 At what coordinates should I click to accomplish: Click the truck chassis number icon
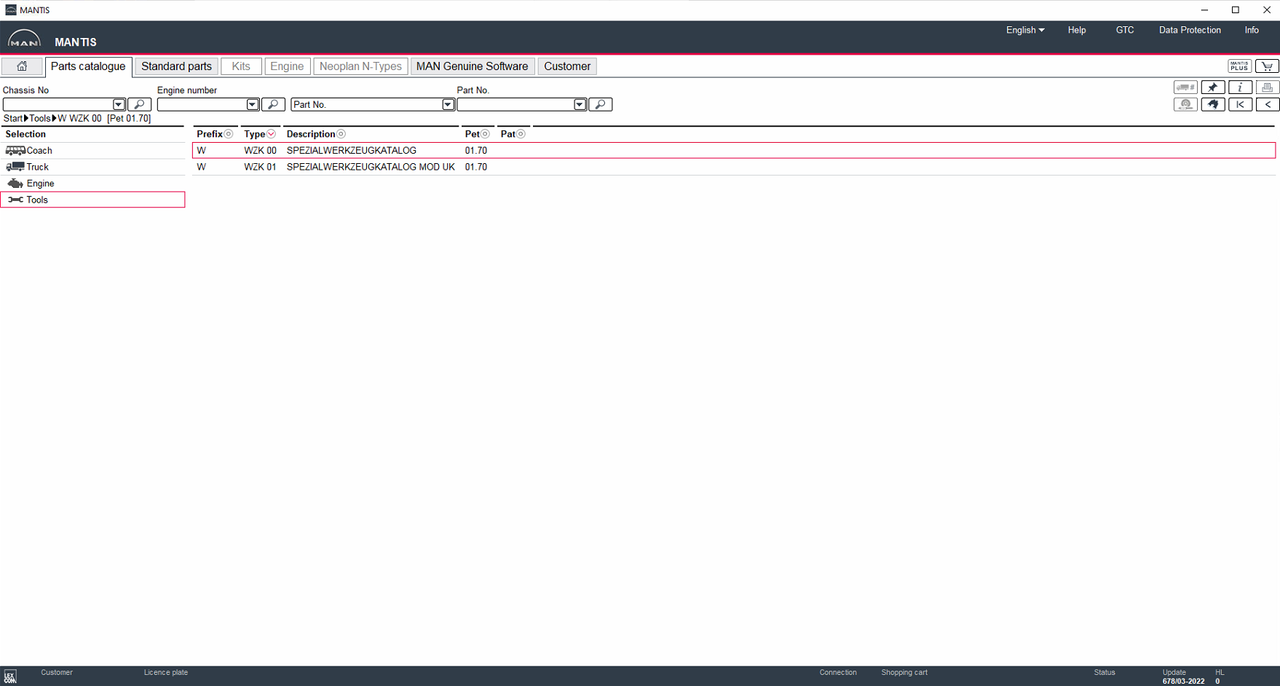[1186, 88]
